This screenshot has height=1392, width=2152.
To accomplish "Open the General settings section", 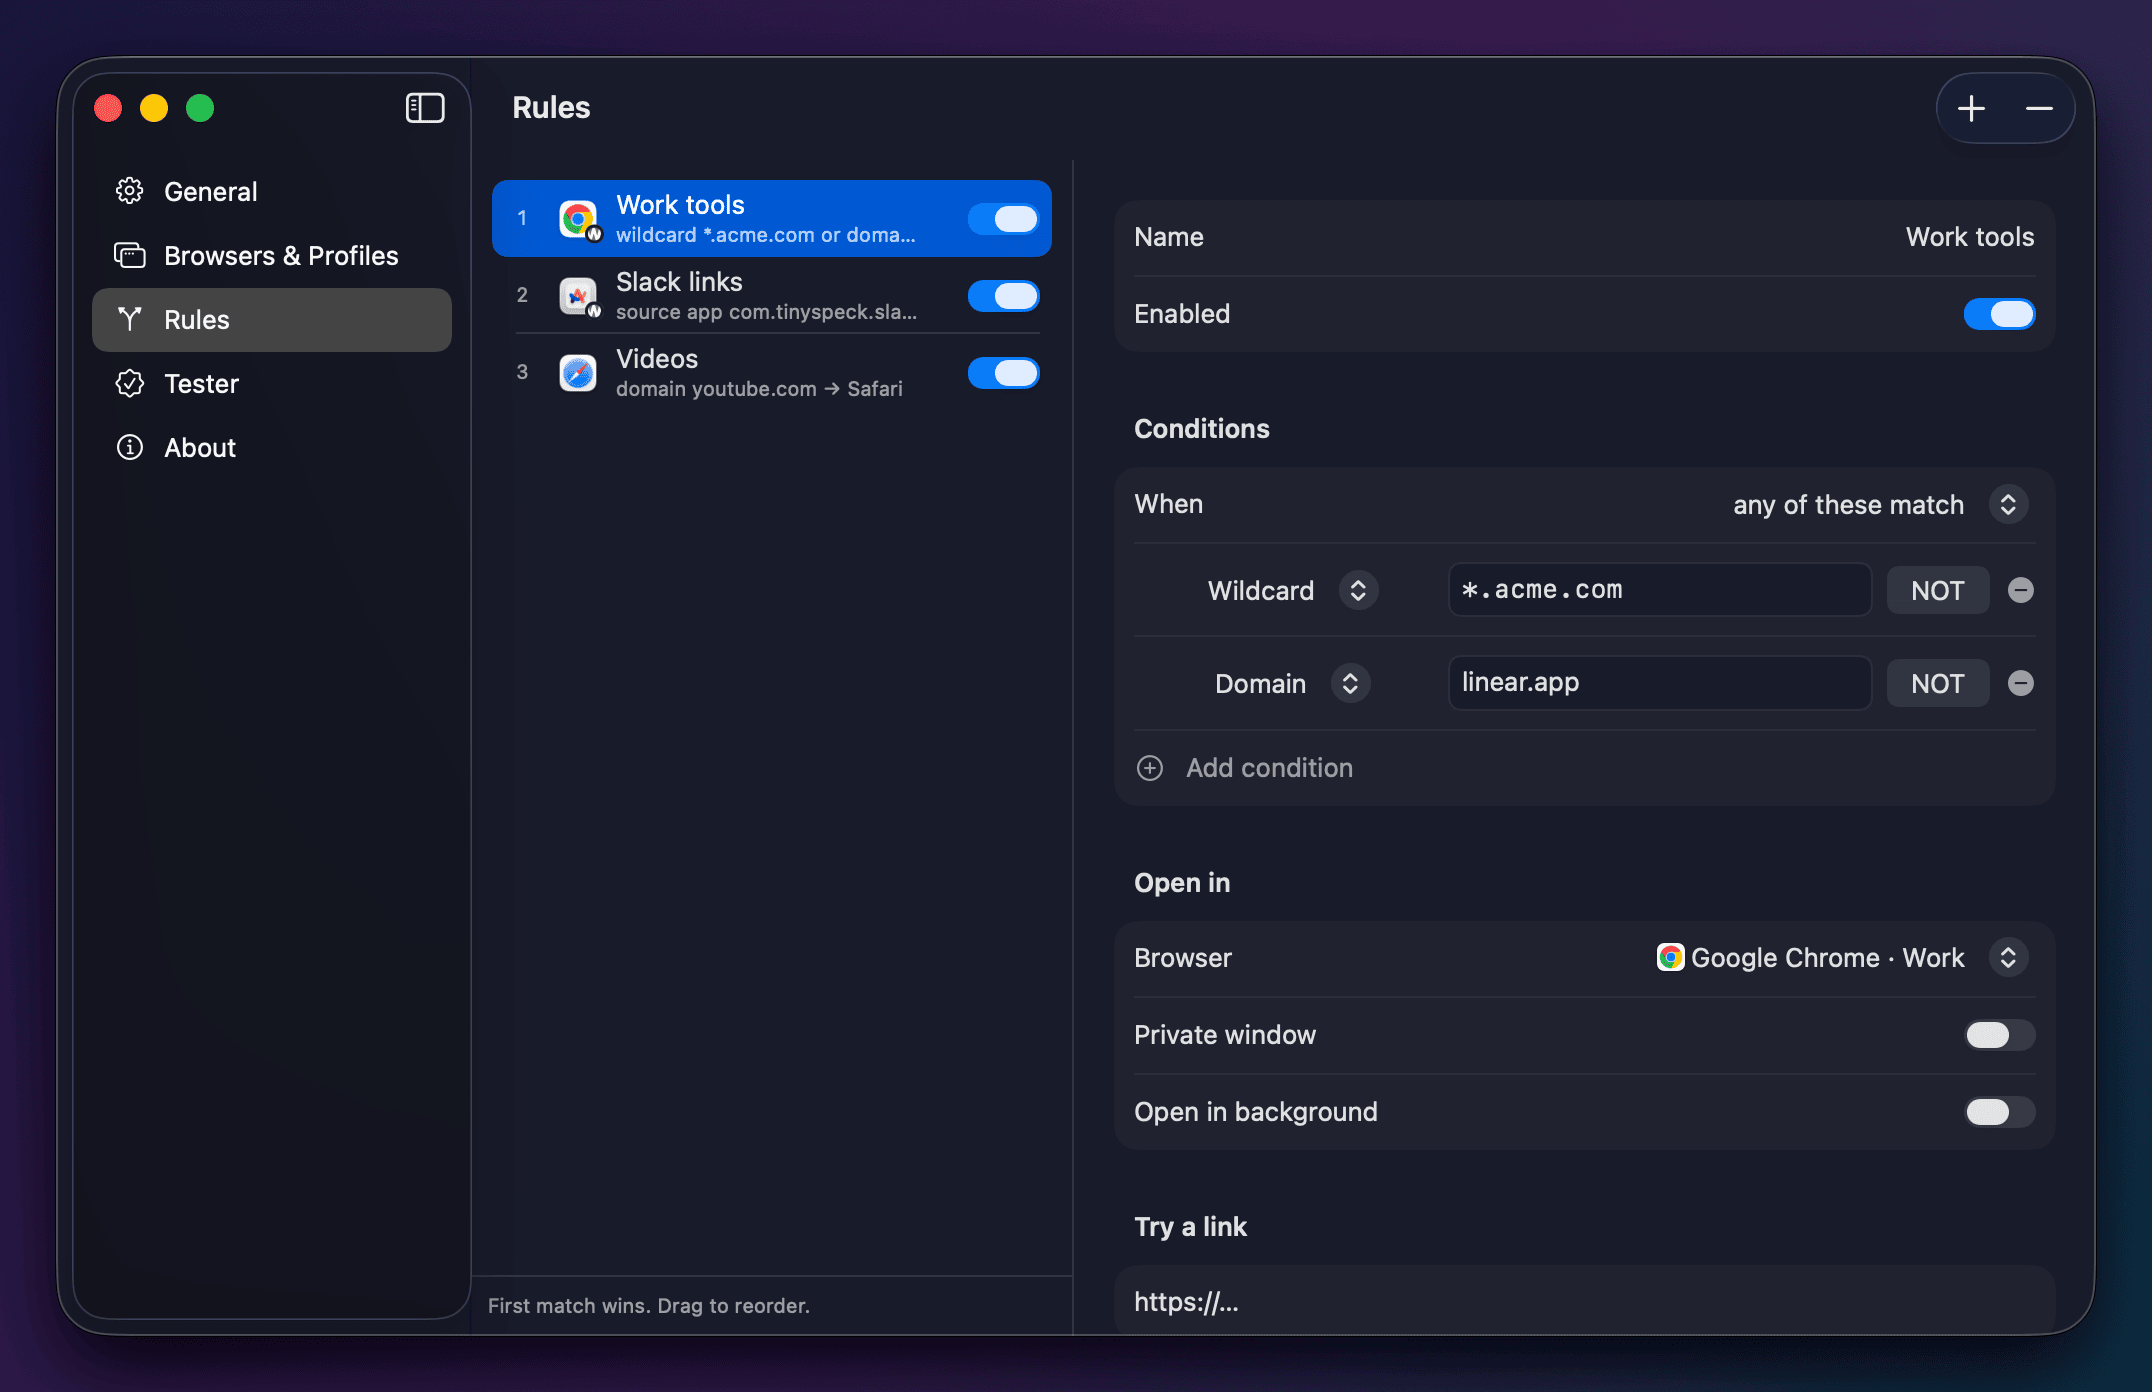I will point(271,191).
